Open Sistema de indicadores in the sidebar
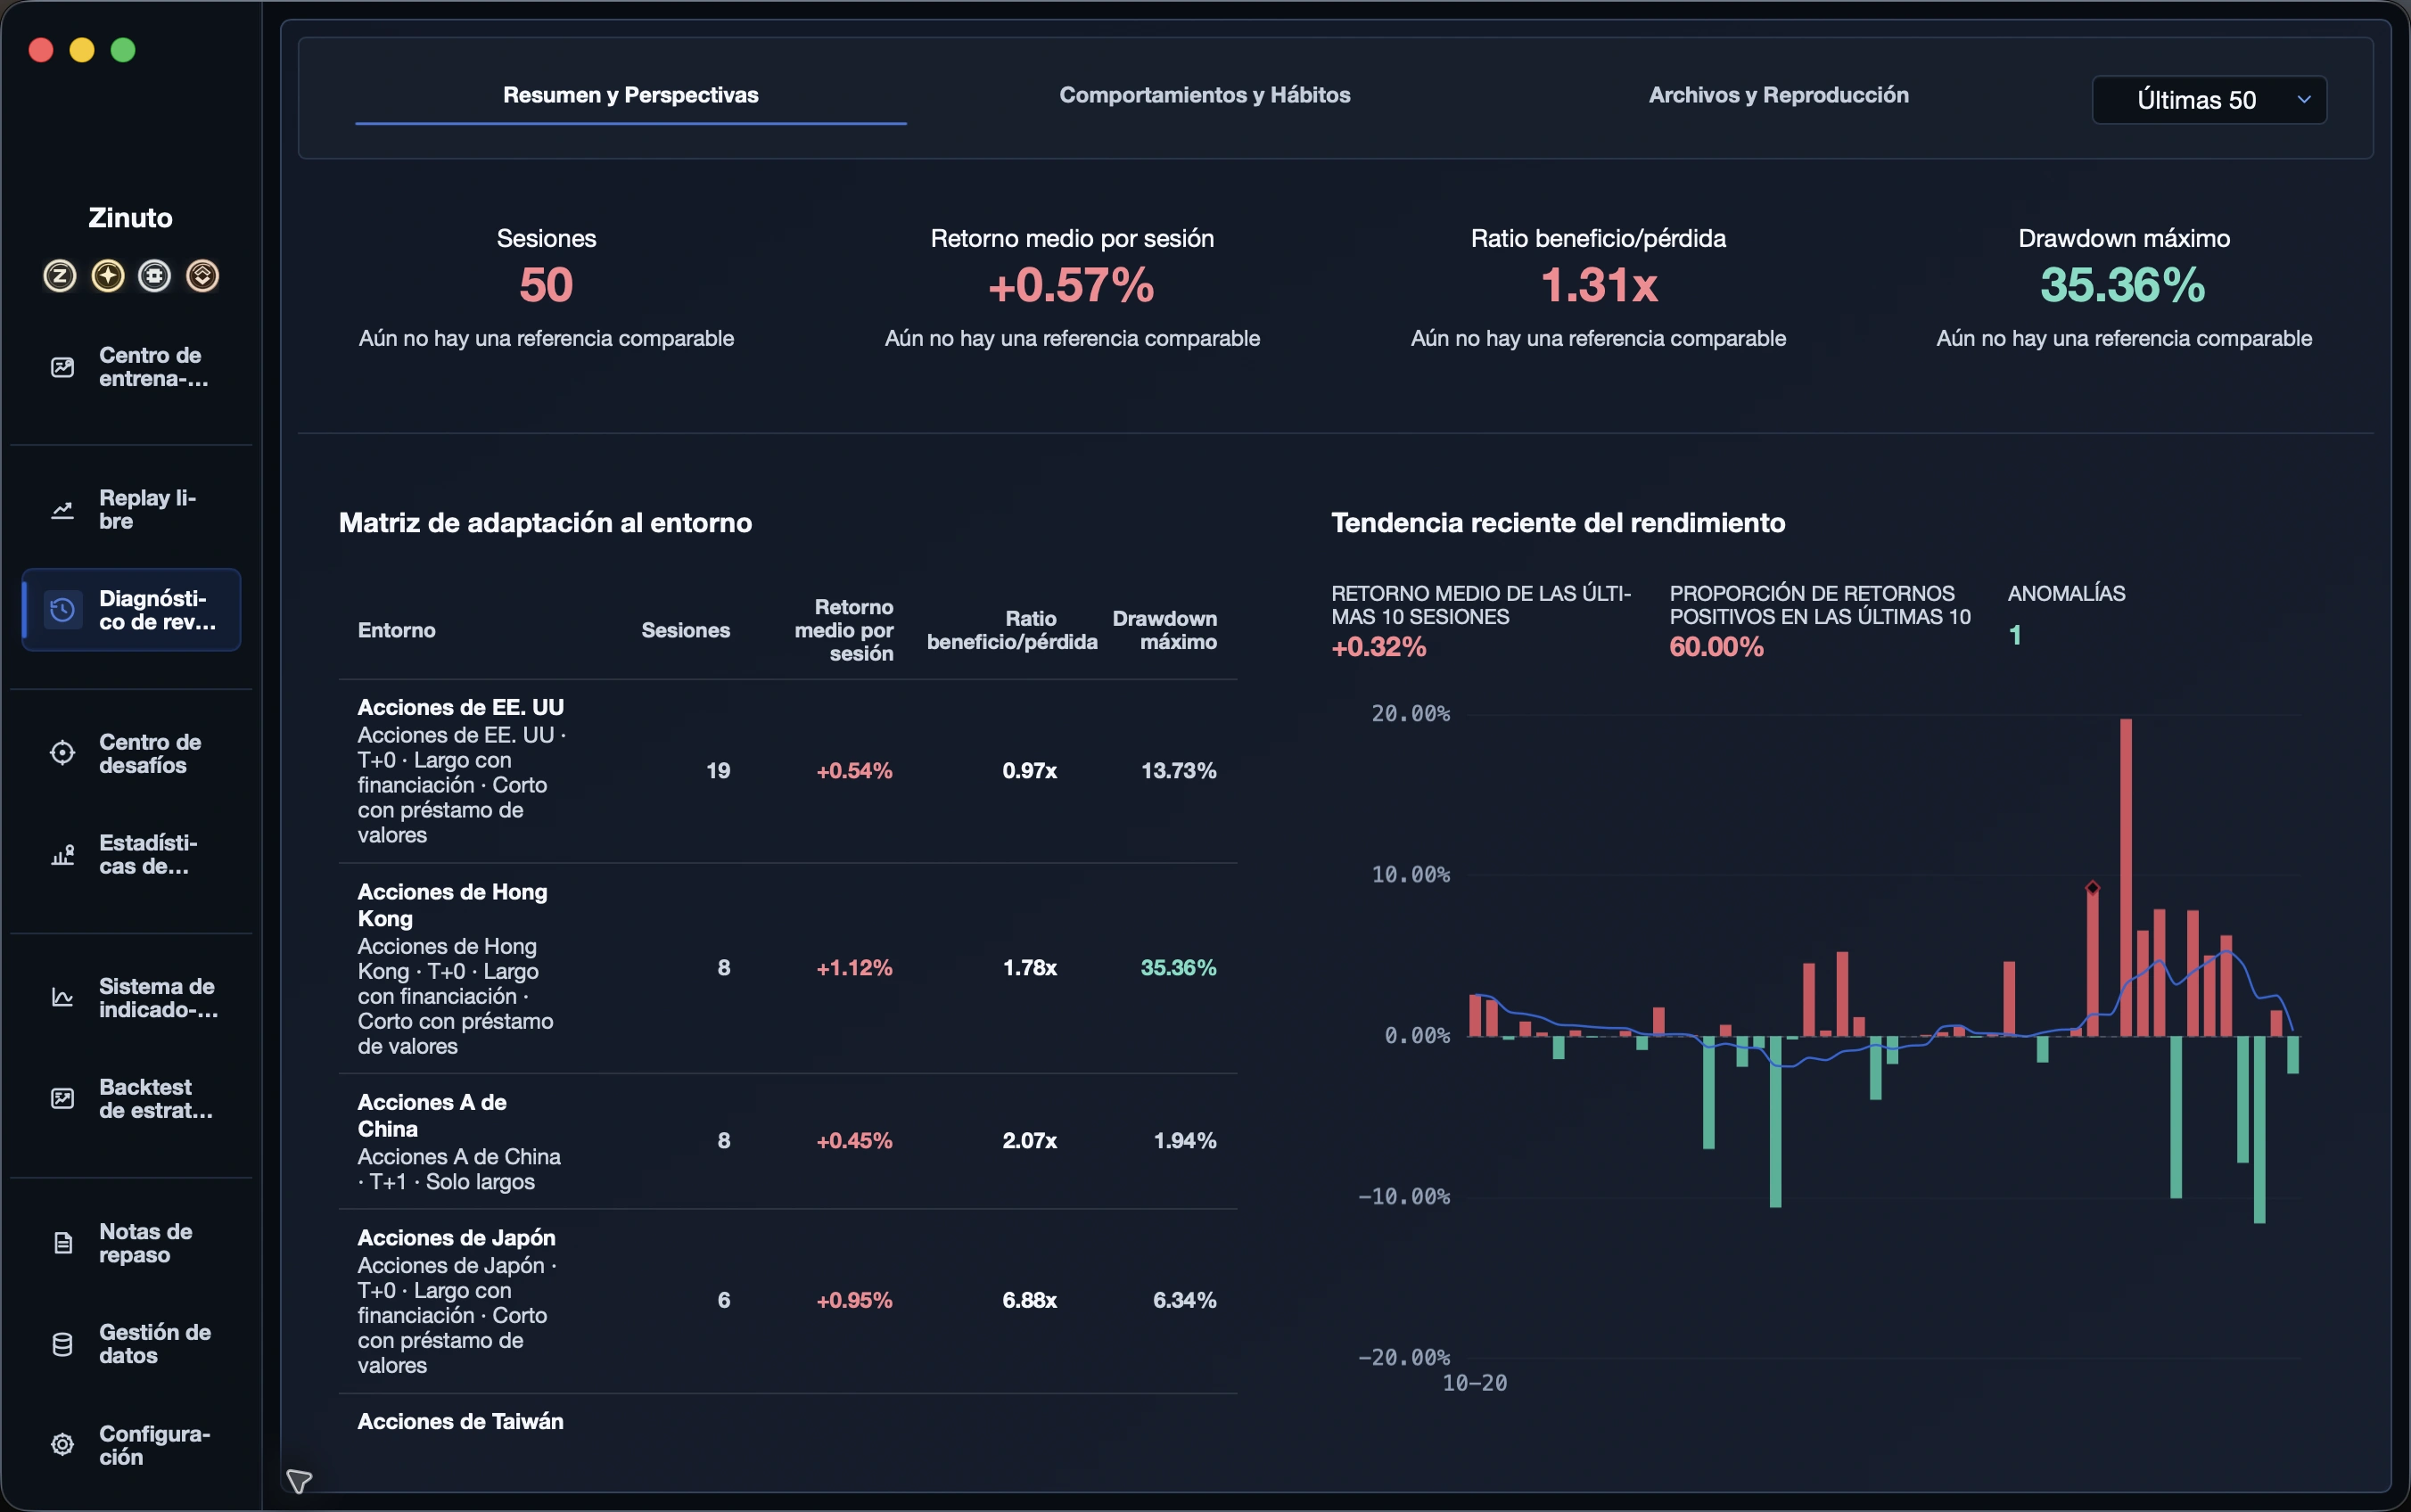Viewport: 2411px width, 1512px height. coord(131,998)
